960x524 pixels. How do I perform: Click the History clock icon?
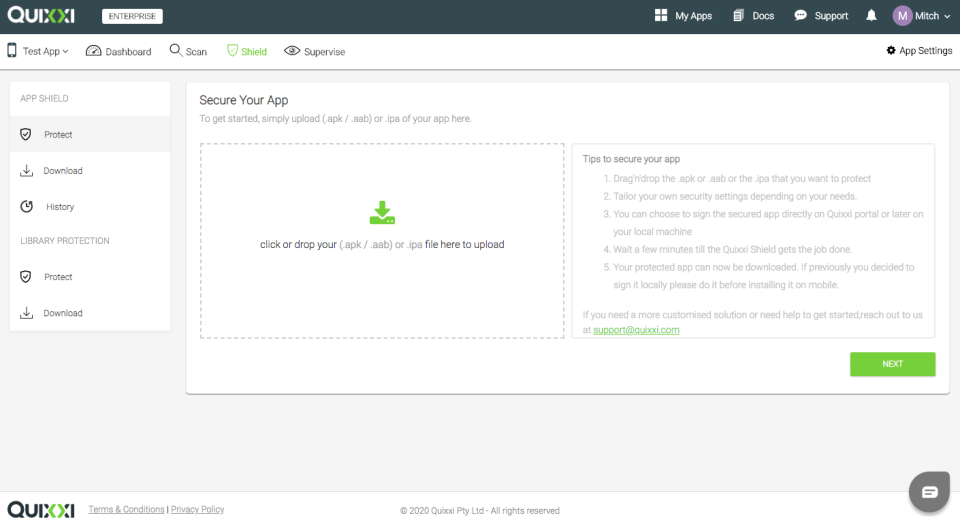[x=26, y=206]
